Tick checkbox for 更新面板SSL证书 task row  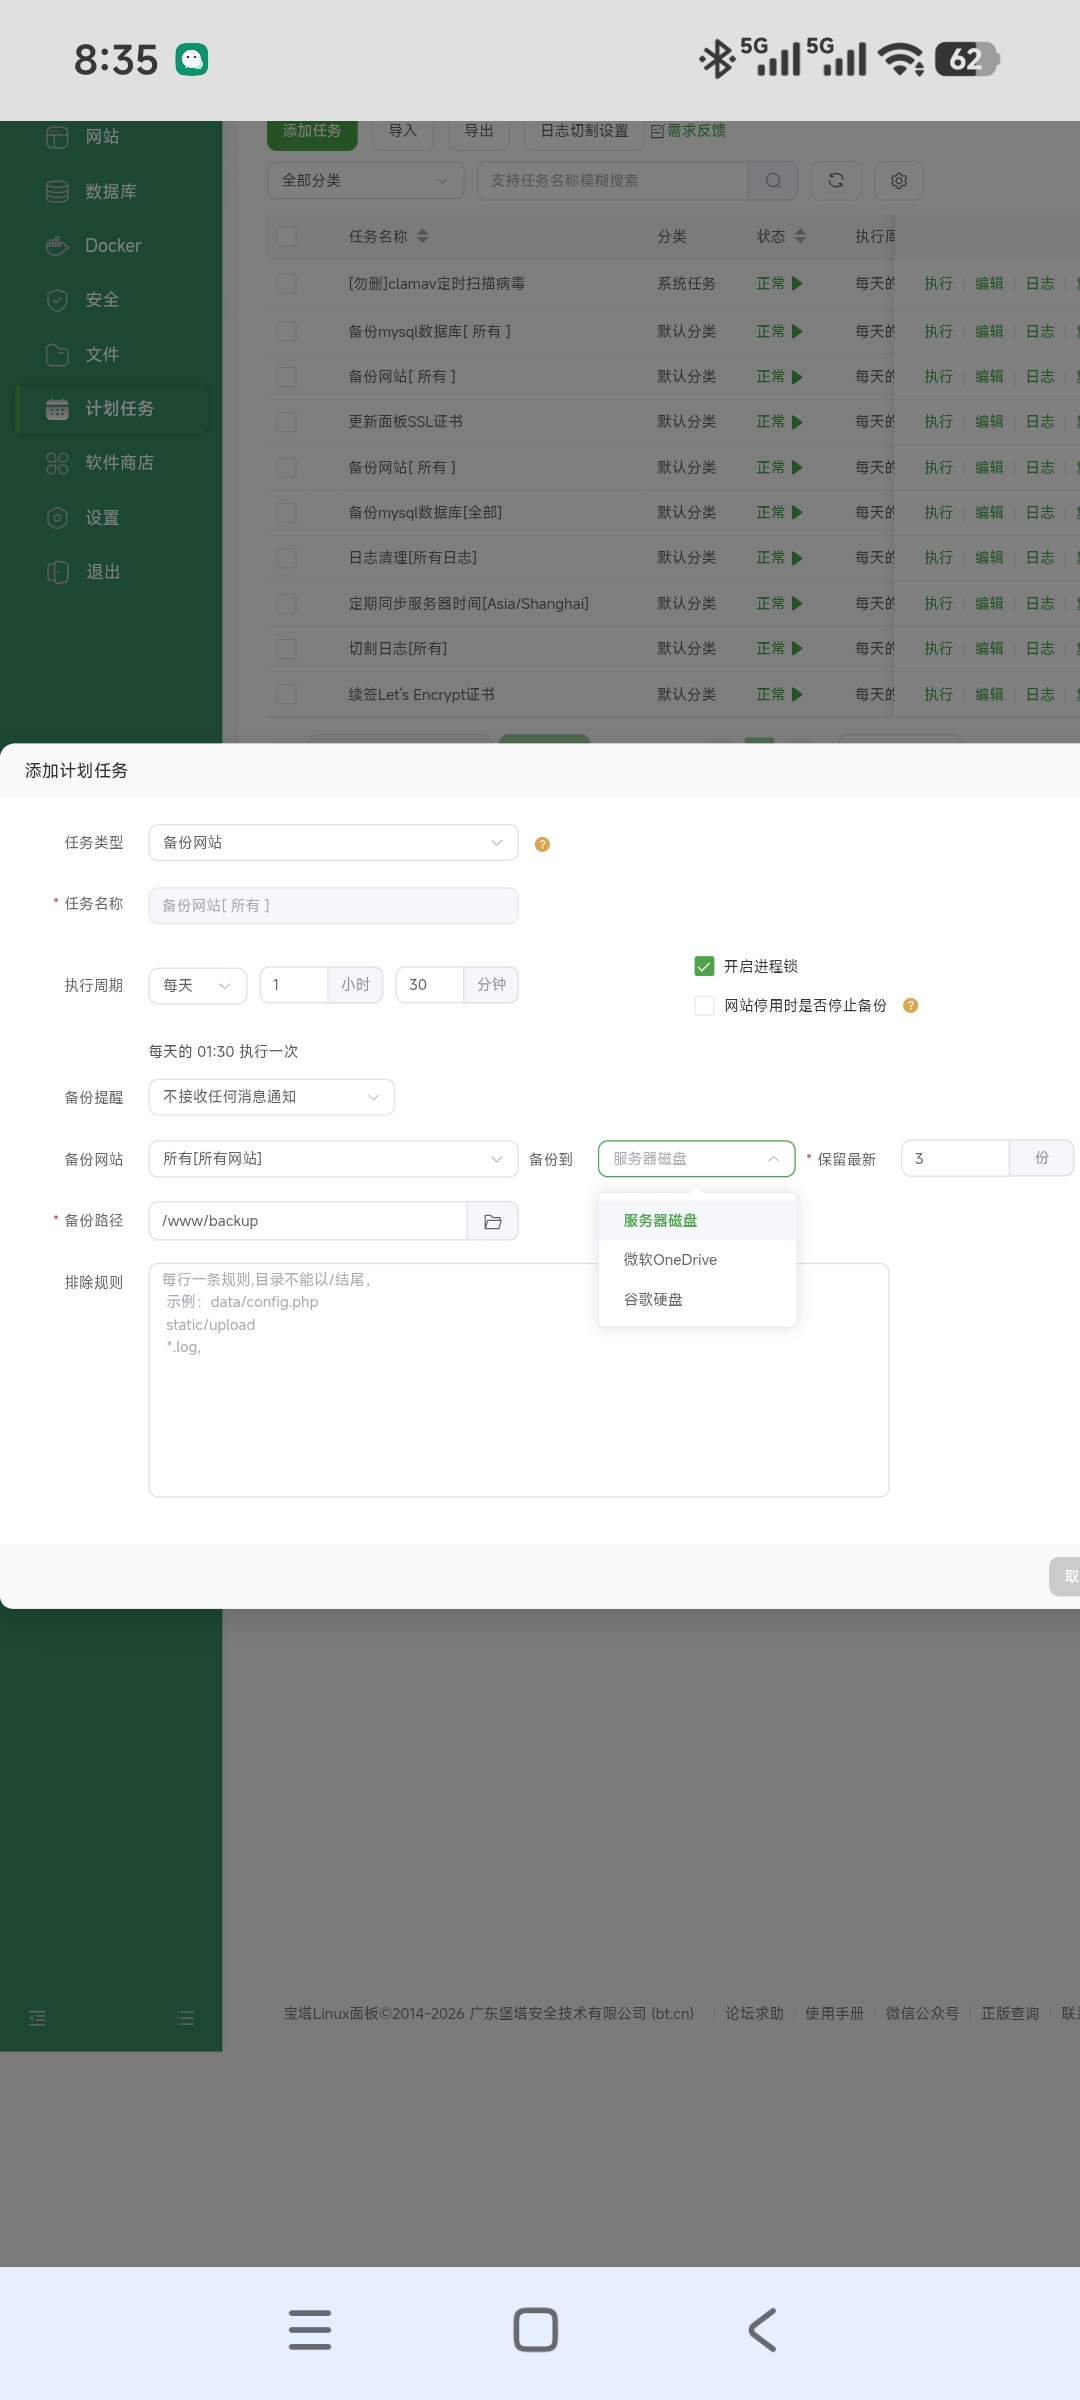287,422
